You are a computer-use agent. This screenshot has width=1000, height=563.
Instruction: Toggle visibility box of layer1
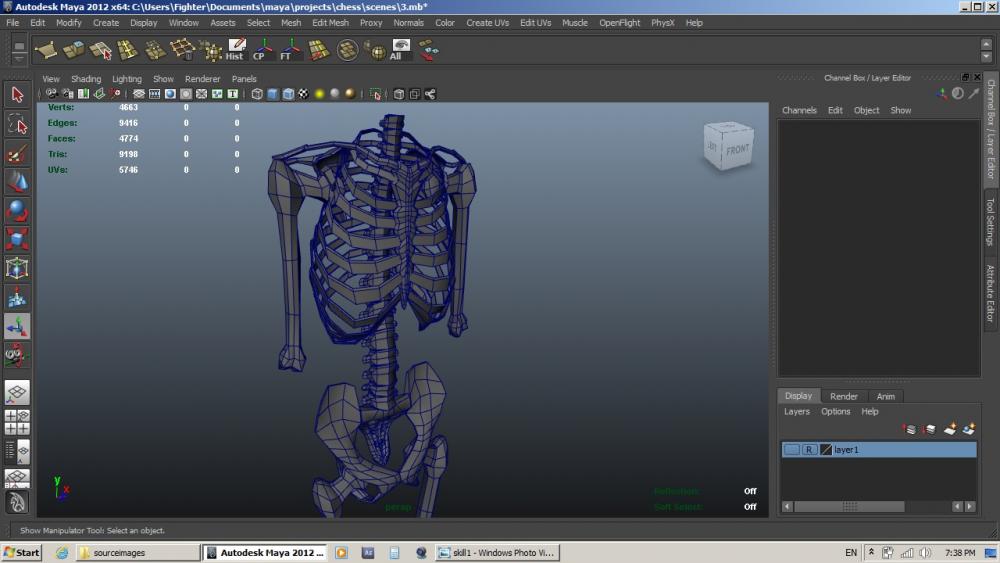tap(791, 450)
